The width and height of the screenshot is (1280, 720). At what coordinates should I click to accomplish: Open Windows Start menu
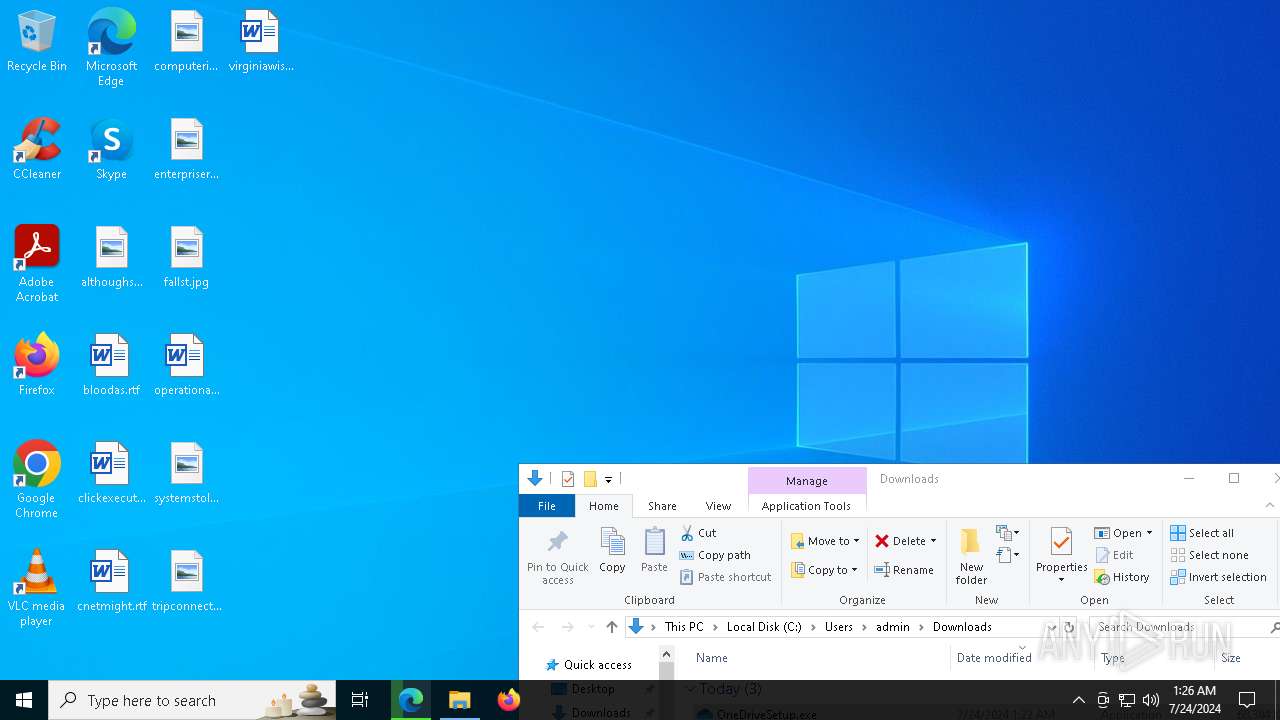pyautogui.click(x=24, y=700)
